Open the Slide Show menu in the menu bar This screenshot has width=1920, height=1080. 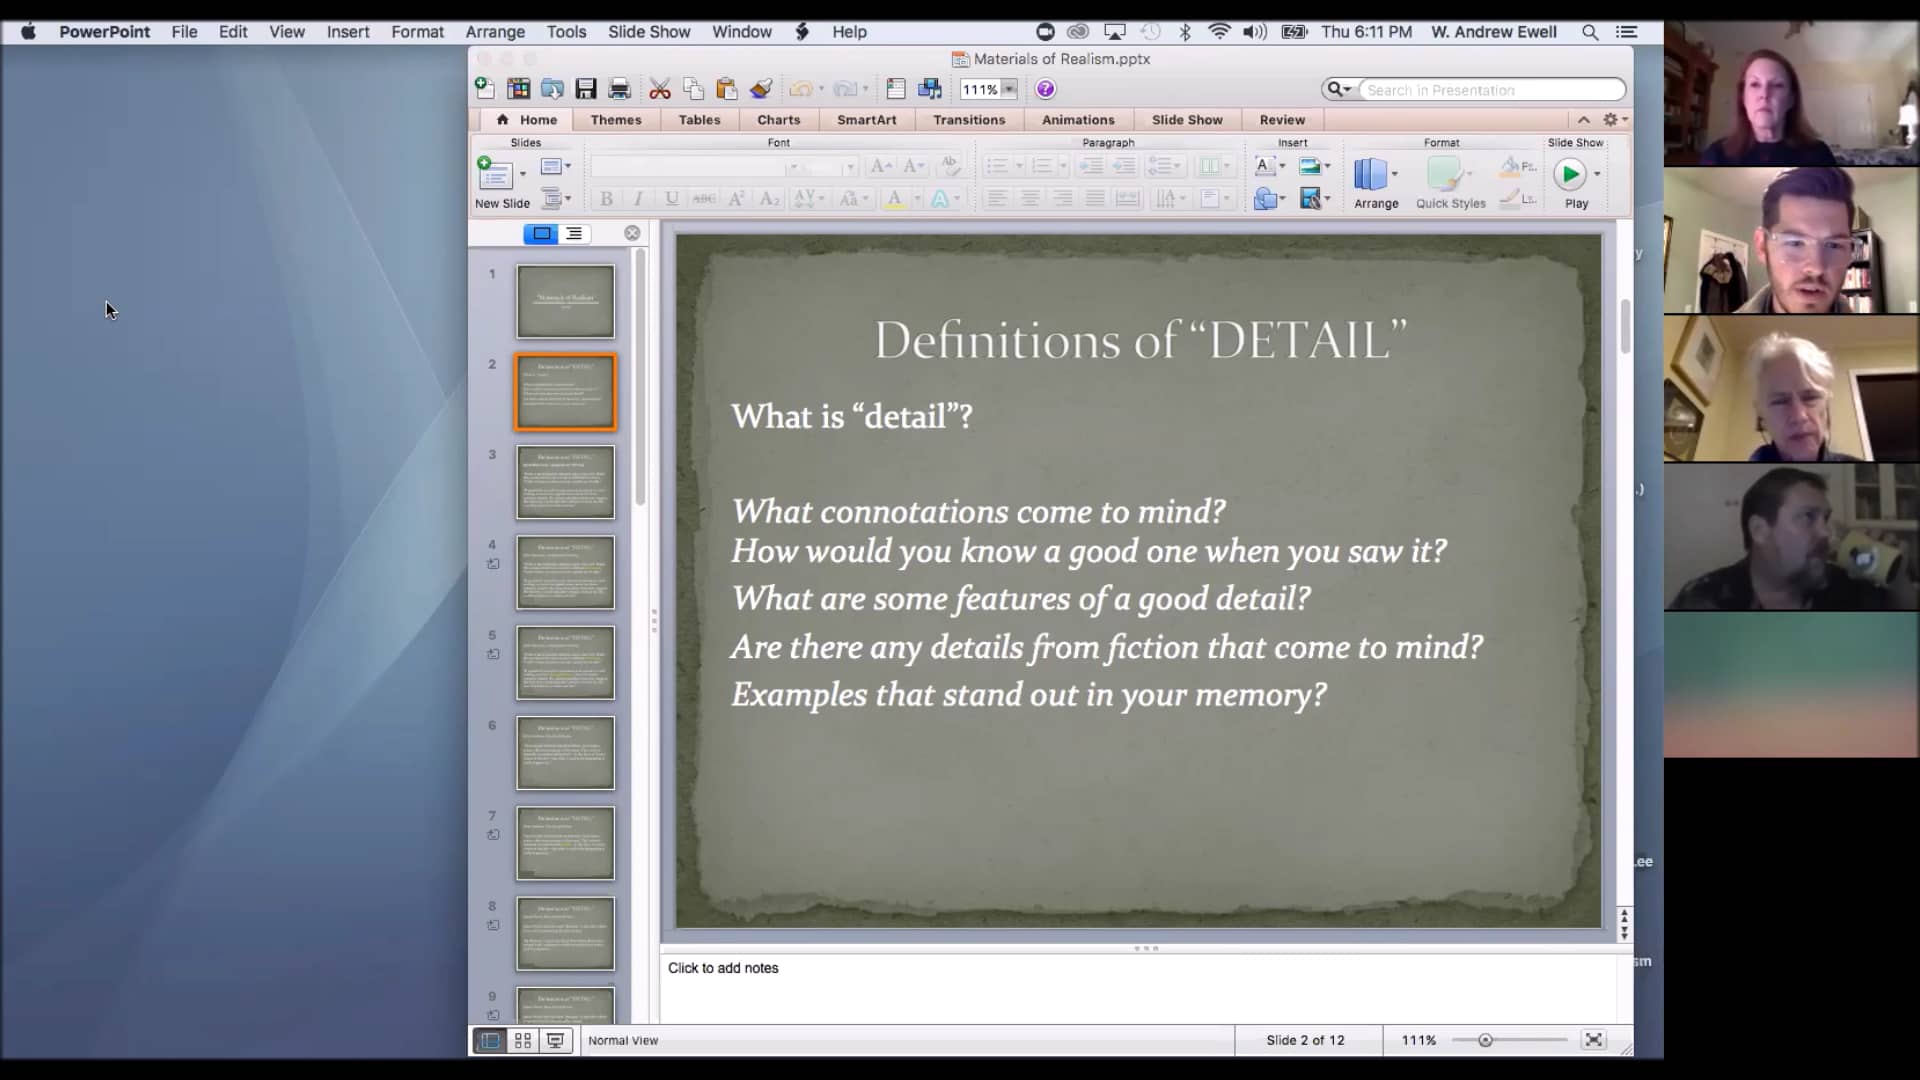pos(648,31)
